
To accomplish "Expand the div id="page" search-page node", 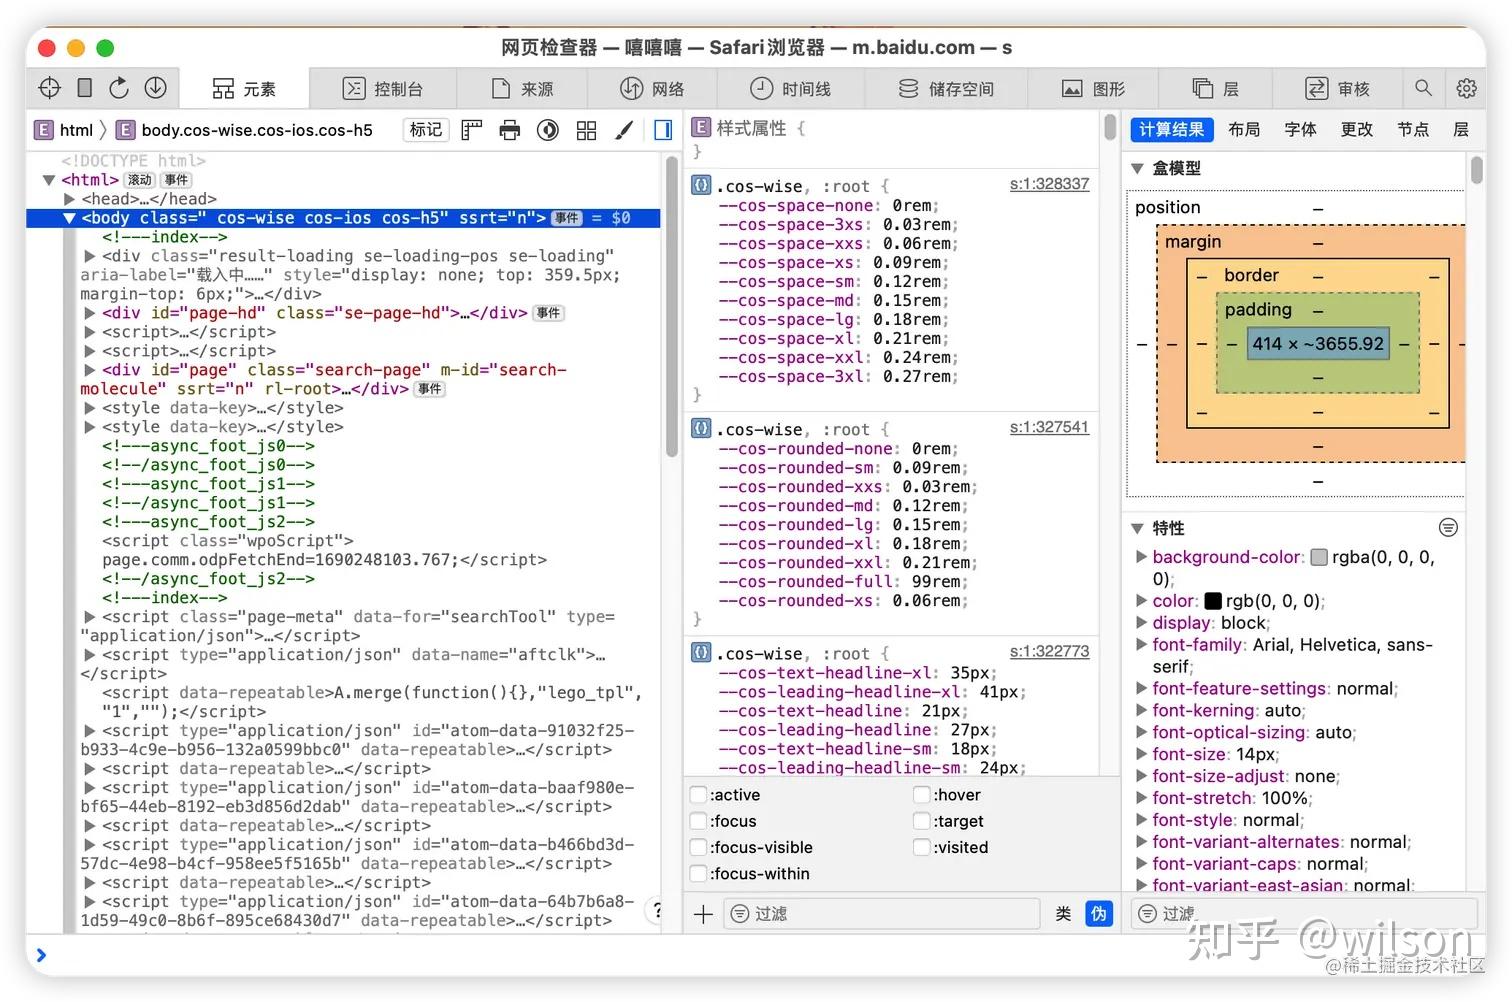I will (x=89, y=370).
